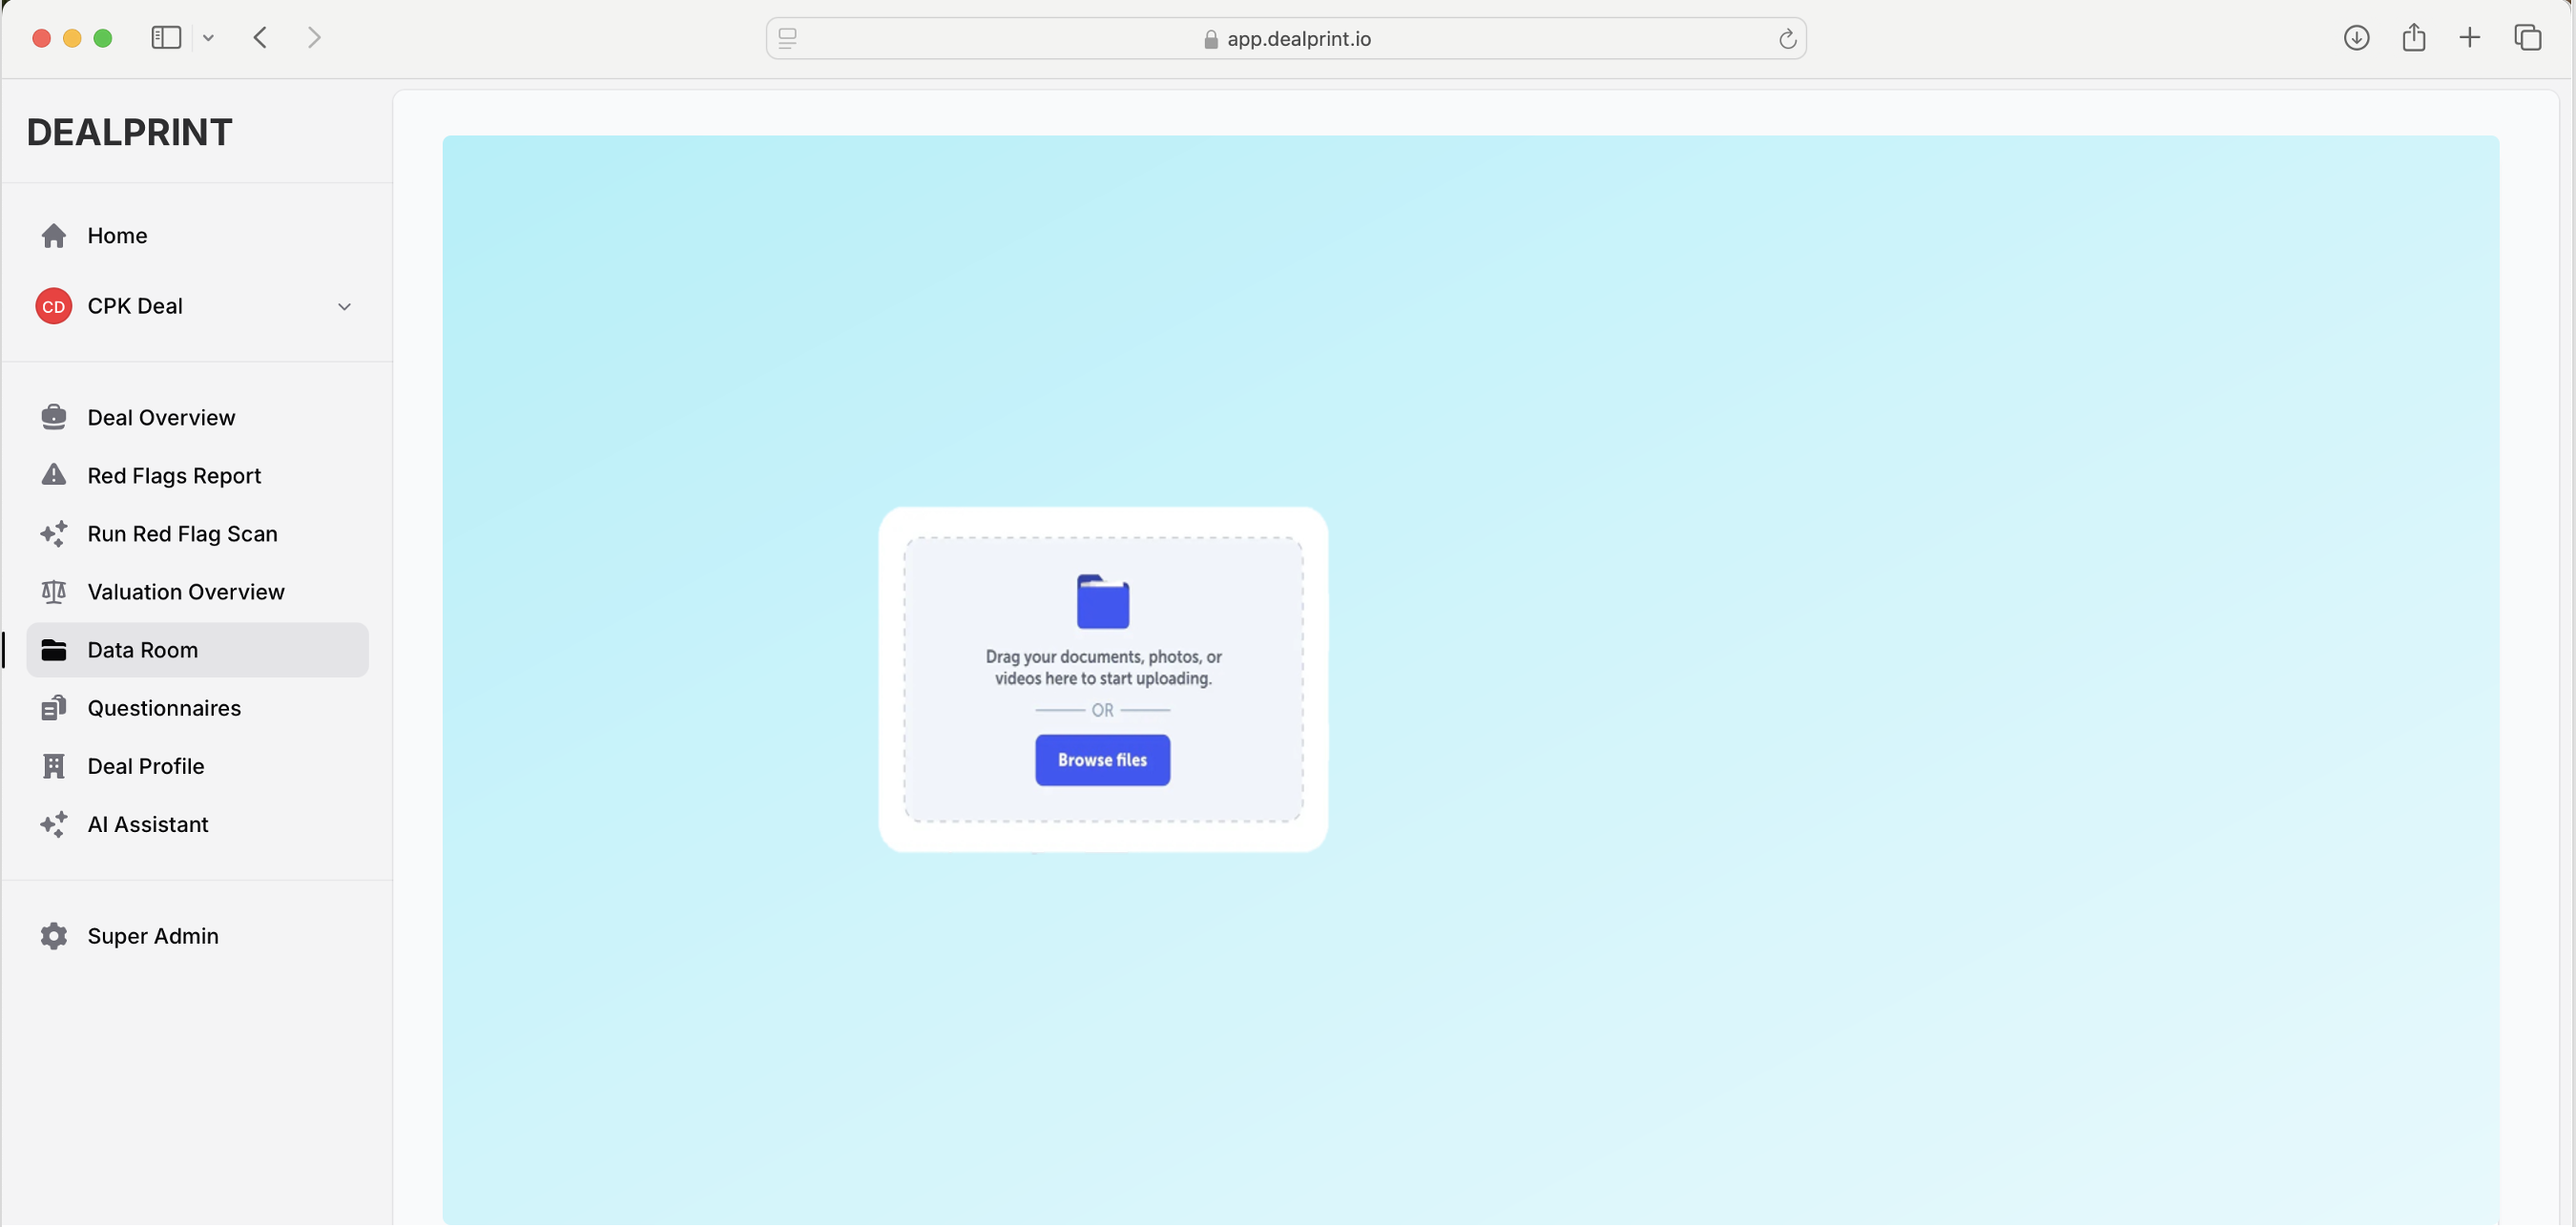Open the Red Flags Report warning icon
This screenshot has width=2576, height=1227.
tap(54, 475)
